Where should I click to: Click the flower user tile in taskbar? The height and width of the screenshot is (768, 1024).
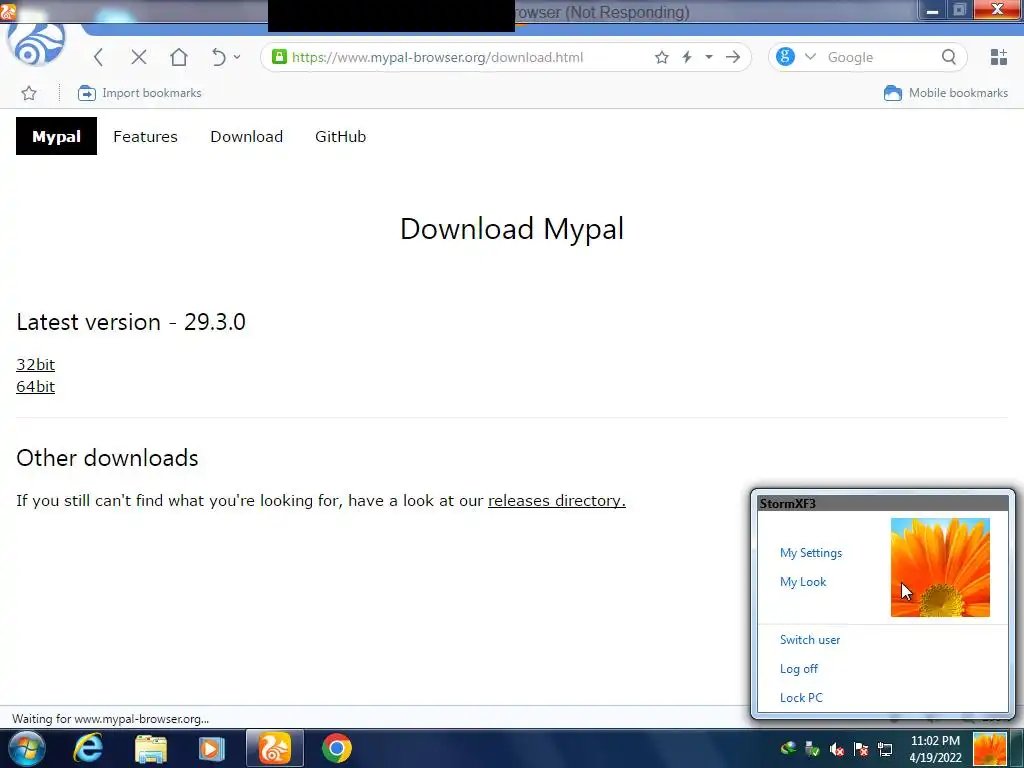(989, 749)
